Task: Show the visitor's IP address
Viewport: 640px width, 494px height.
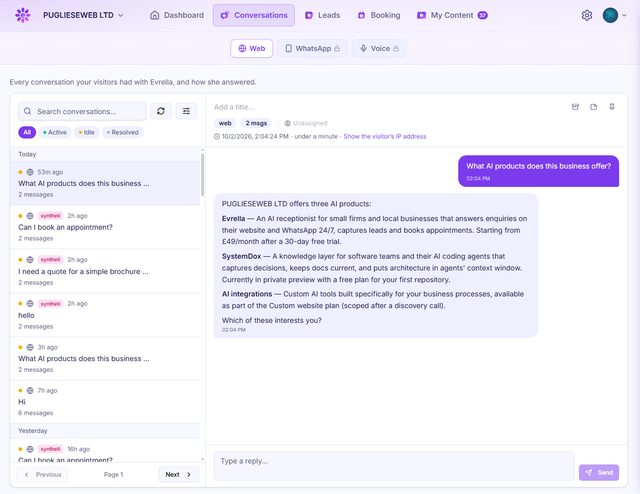Action: pos(384,136)
